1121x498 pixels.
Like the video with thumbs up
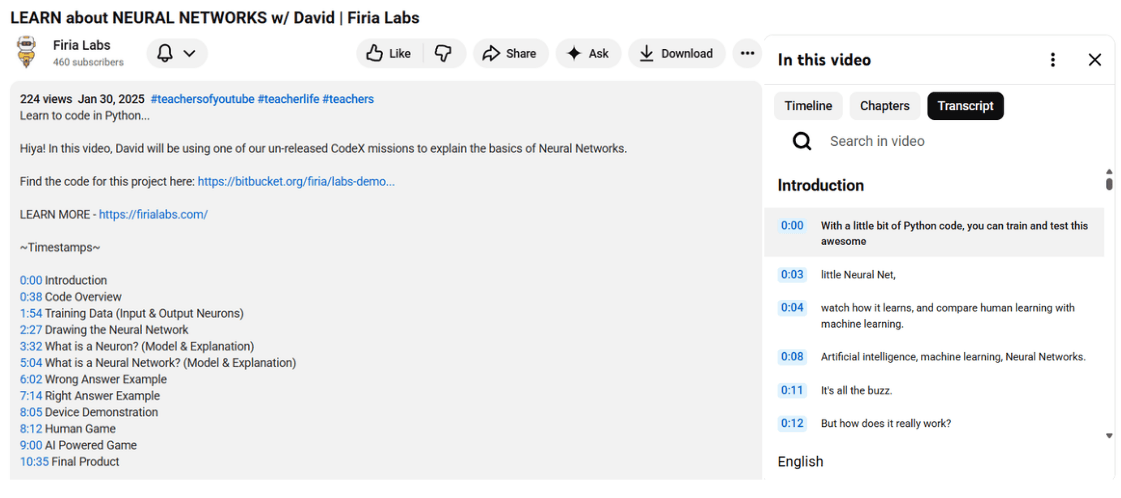[389, 54]
